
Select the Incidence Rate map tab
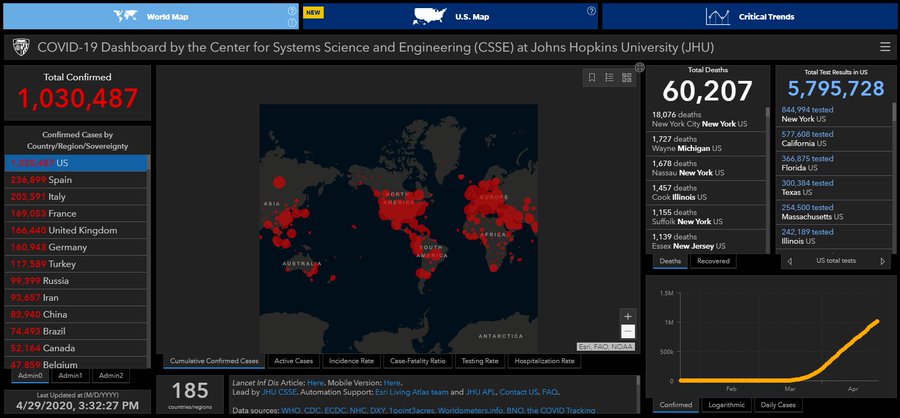pos(351,361)
